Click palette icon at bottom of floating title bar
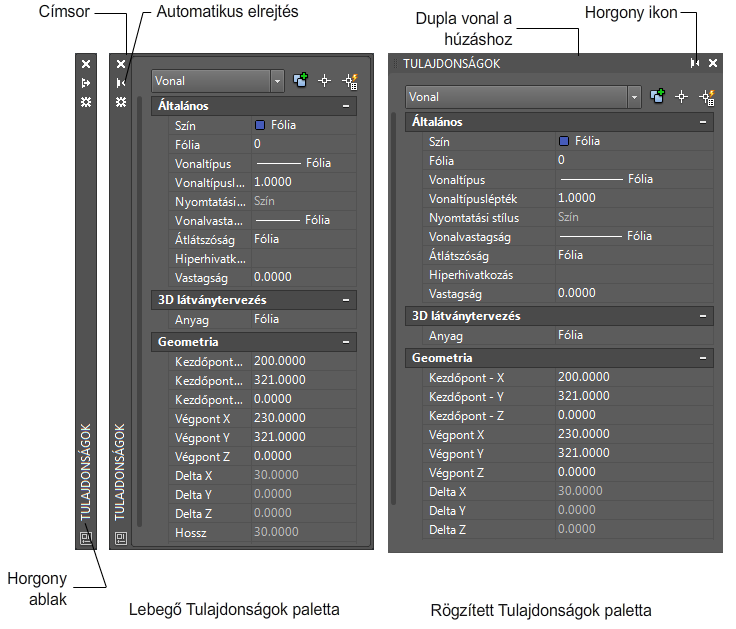Screen dimensions: 736x629 point(121,538)
